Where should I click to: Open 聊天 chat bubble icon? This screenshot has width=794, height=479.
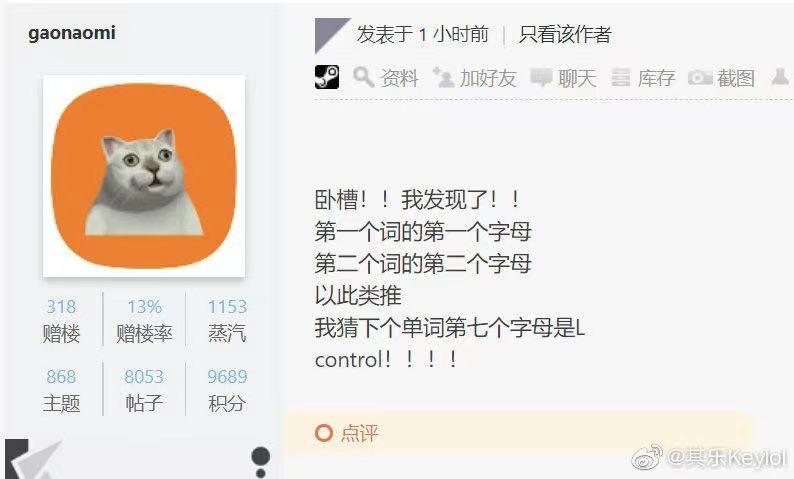[x=541, y=77]
